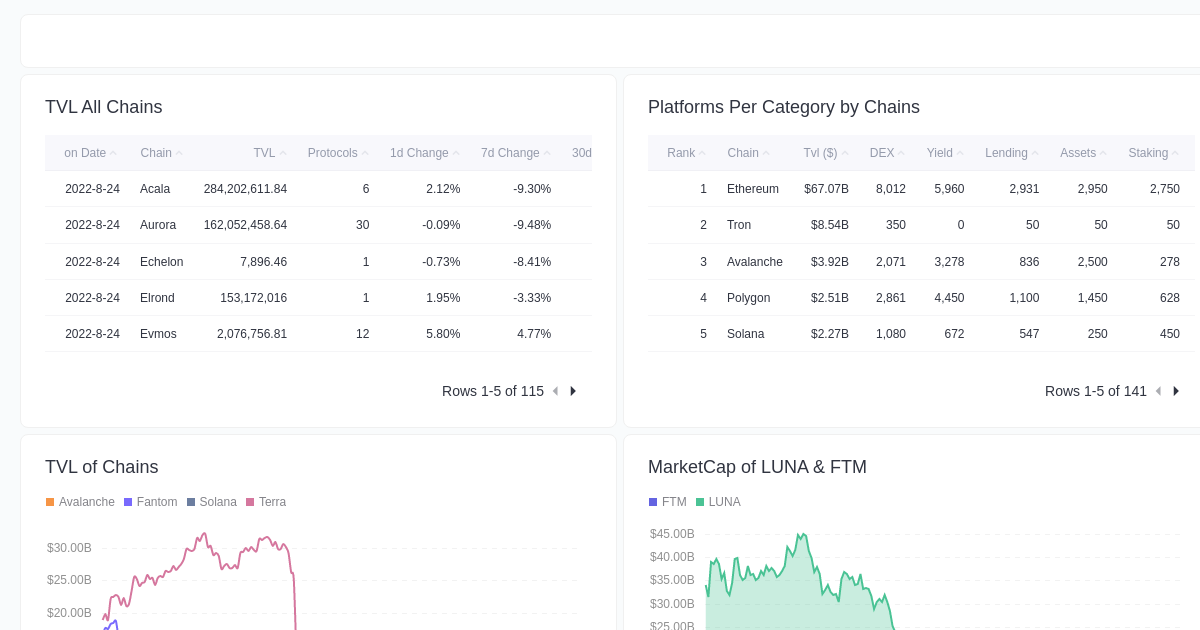Click the next page arrow in Platforms Per Category table
This screenshot has height=630, width=1200.
(1175, 391)
